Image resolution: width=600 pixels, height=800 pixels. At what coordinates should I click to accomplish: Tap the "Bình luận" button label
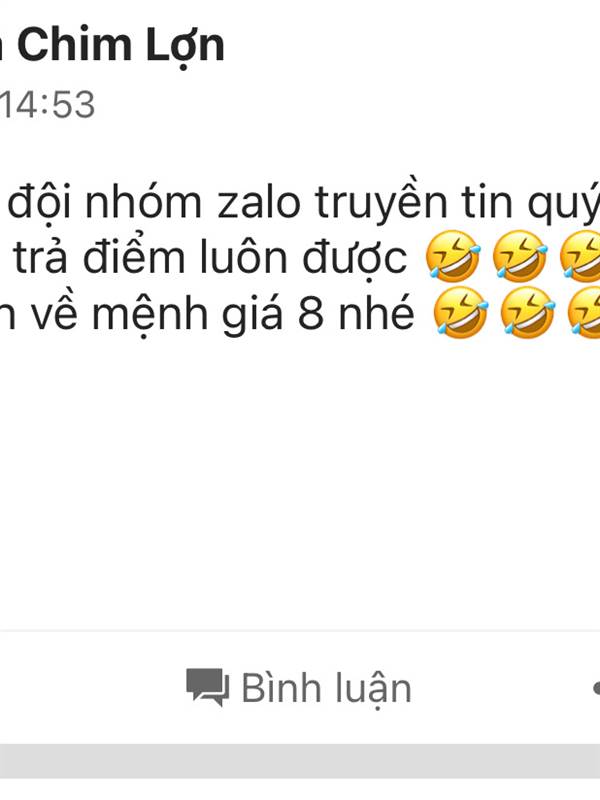pos(326,689)
